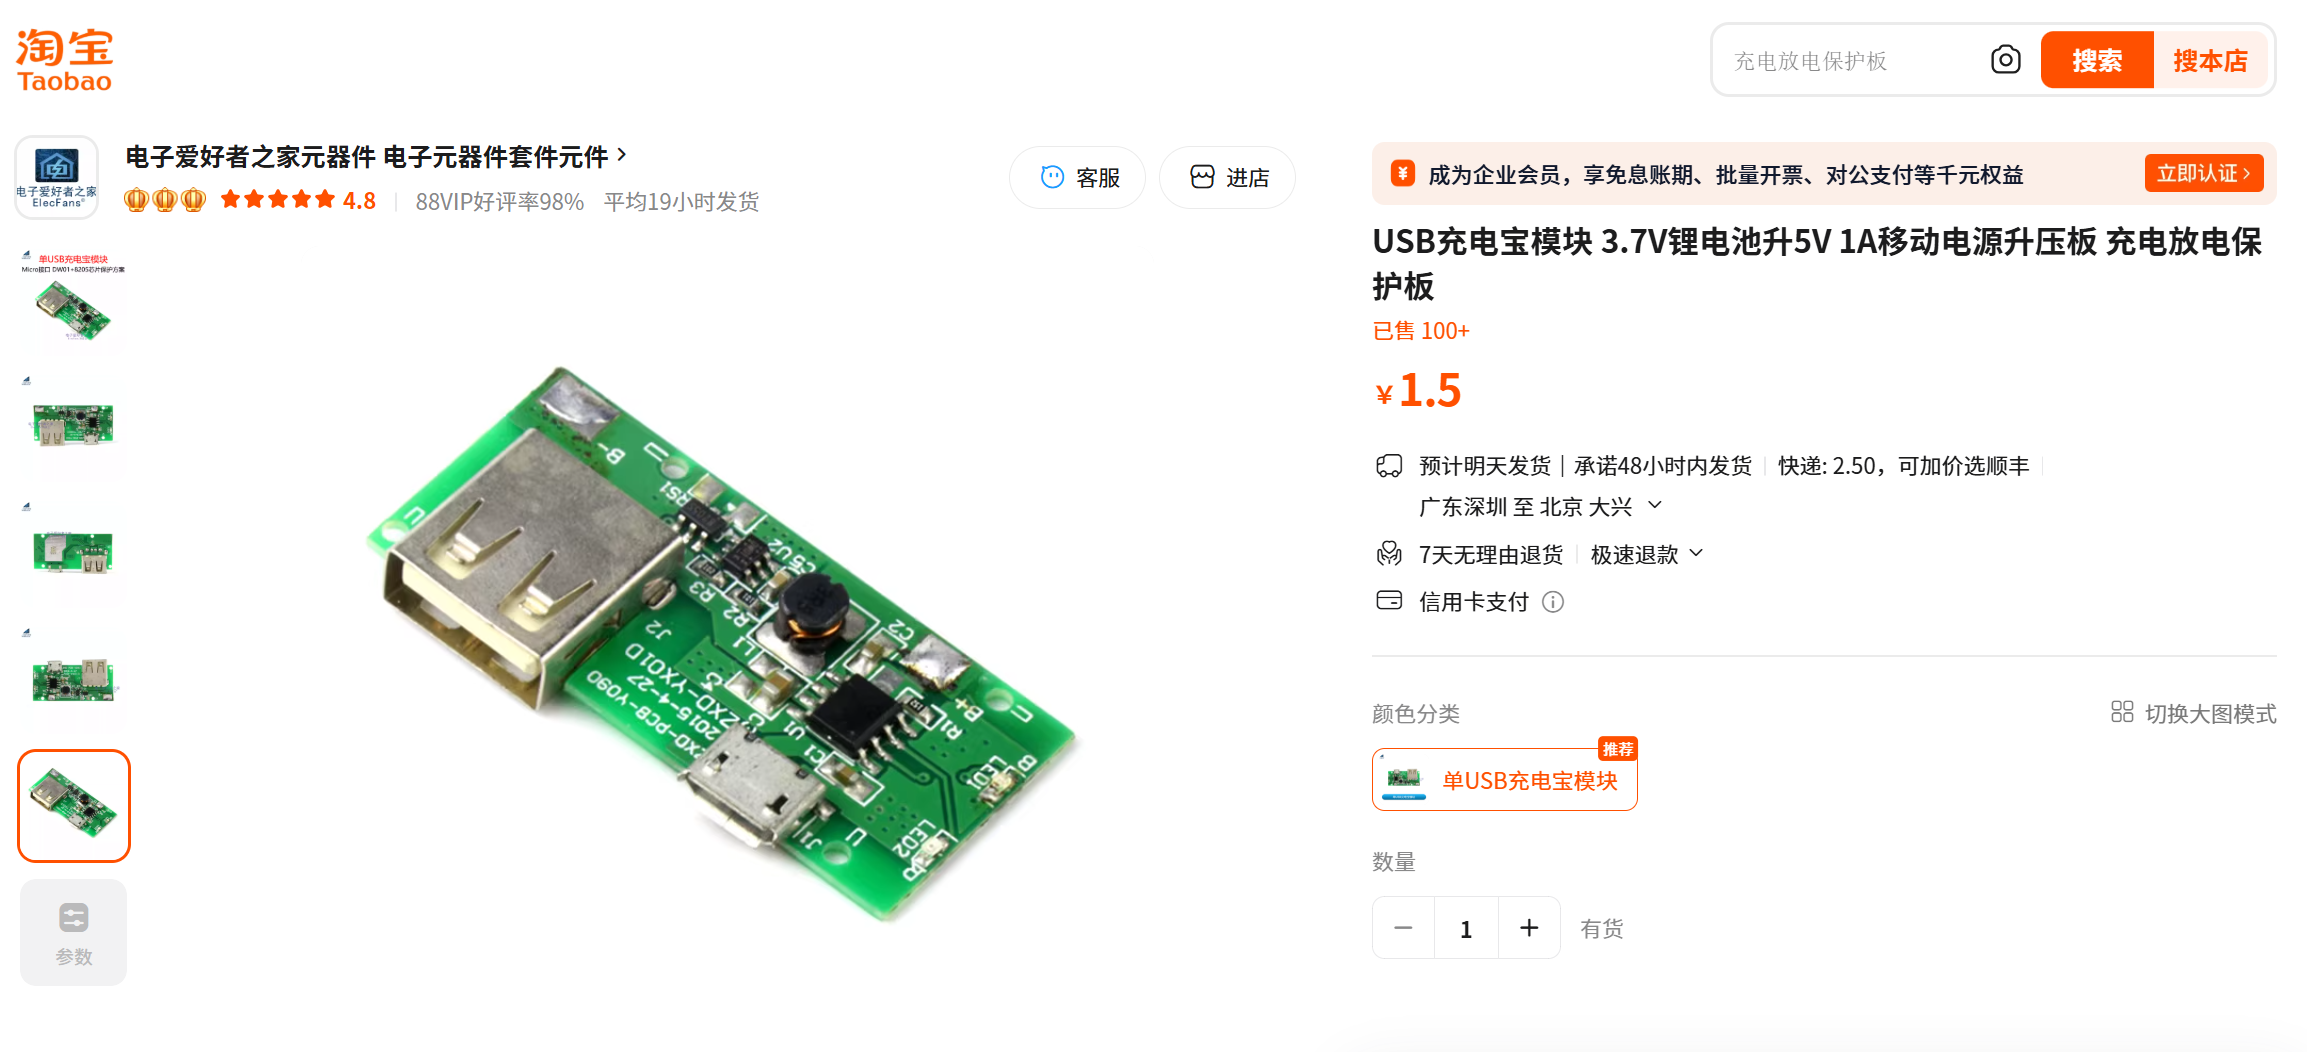Switch to large image mode grid icon
Viewport: 2307px width, 1052px height.
[x=2122, y=711]
